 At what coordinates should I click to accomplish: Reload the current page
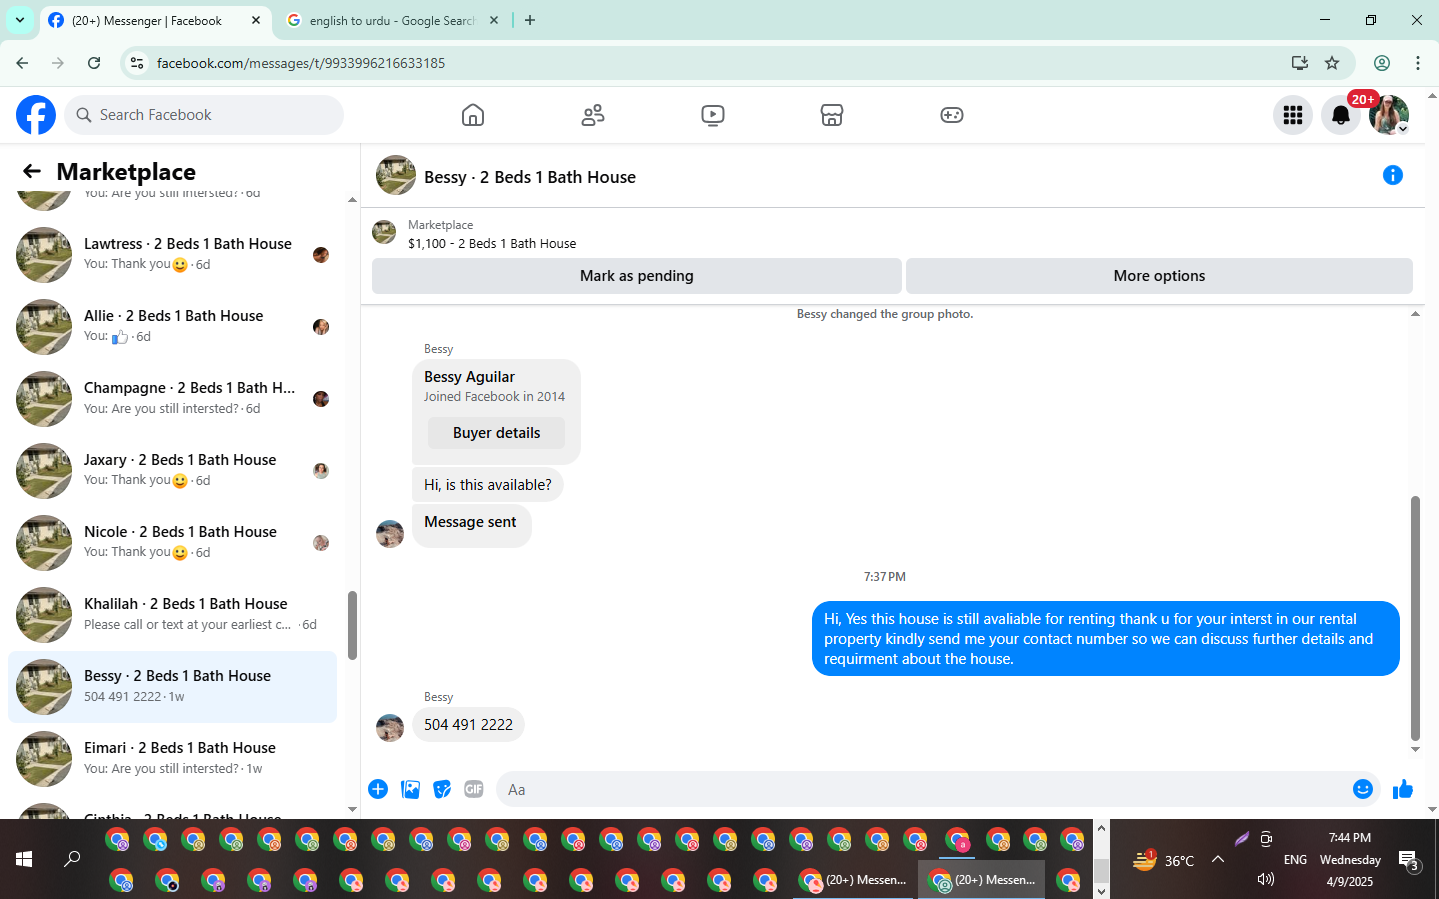coord(94,63)
